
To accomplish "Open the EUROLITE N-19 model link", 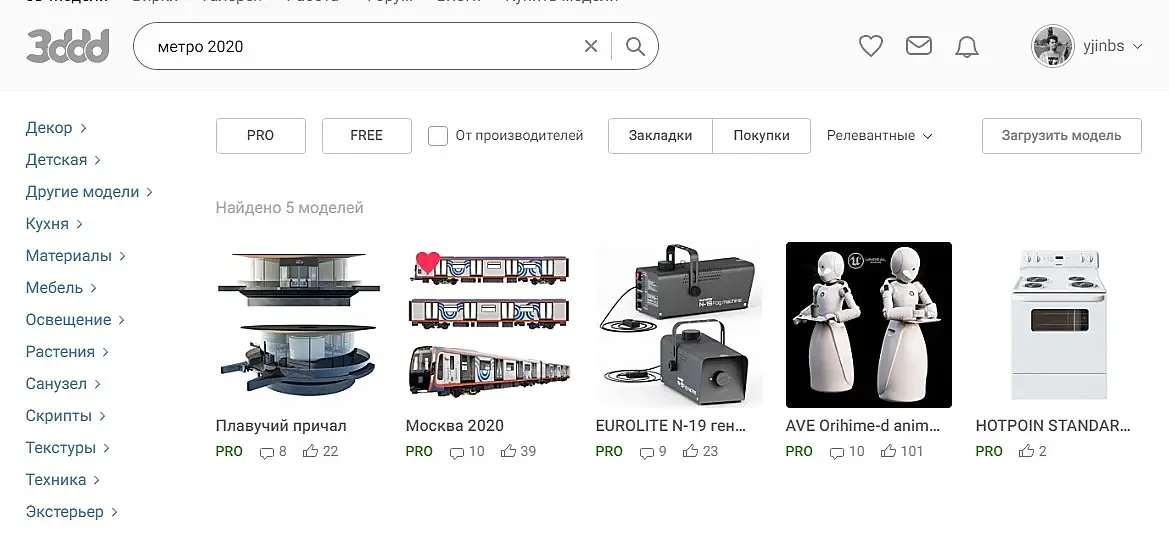I will pyautogui.click(x=671, y=426).
